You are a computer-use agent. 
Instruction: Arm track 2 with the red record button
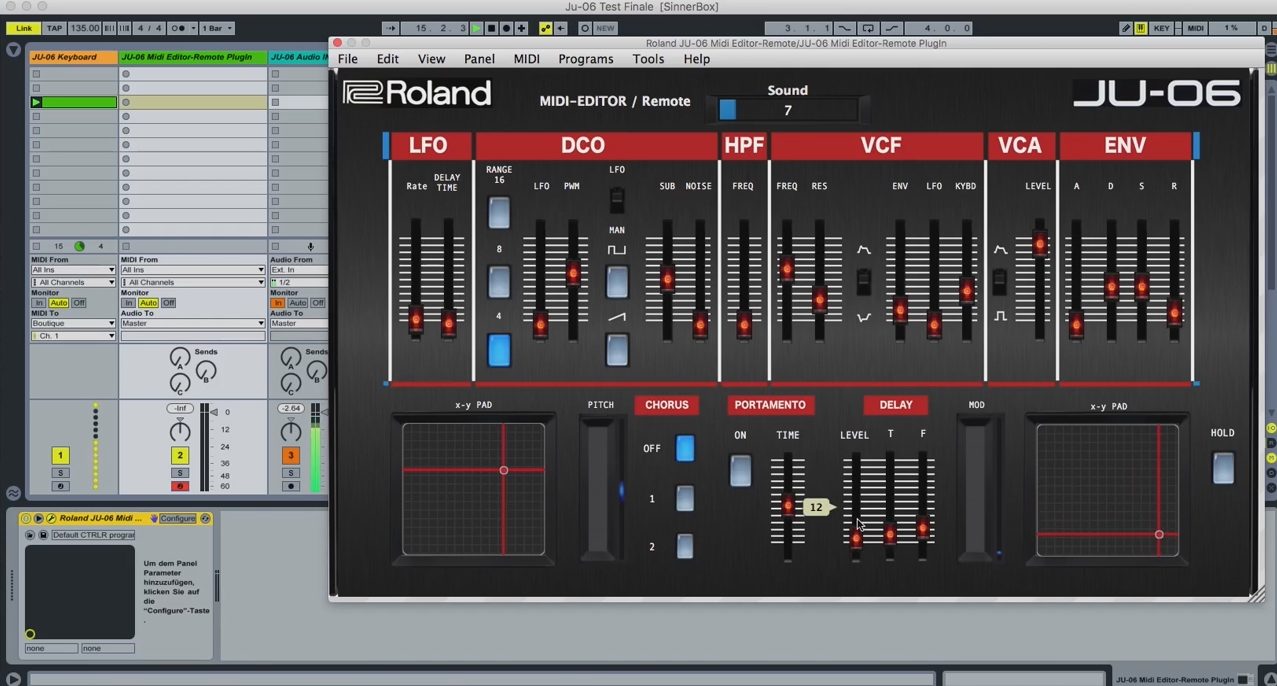point(180,486)
